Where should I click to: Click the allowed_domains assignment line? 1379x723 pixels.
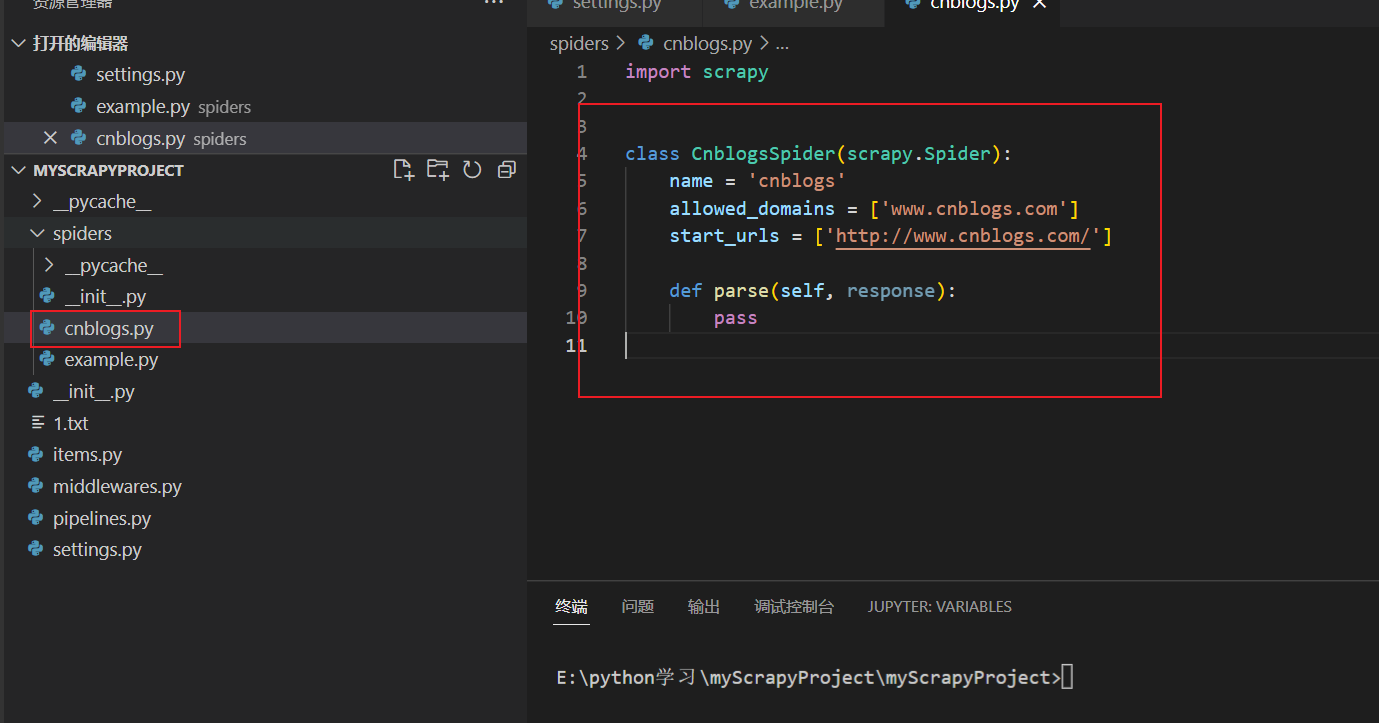874,208
